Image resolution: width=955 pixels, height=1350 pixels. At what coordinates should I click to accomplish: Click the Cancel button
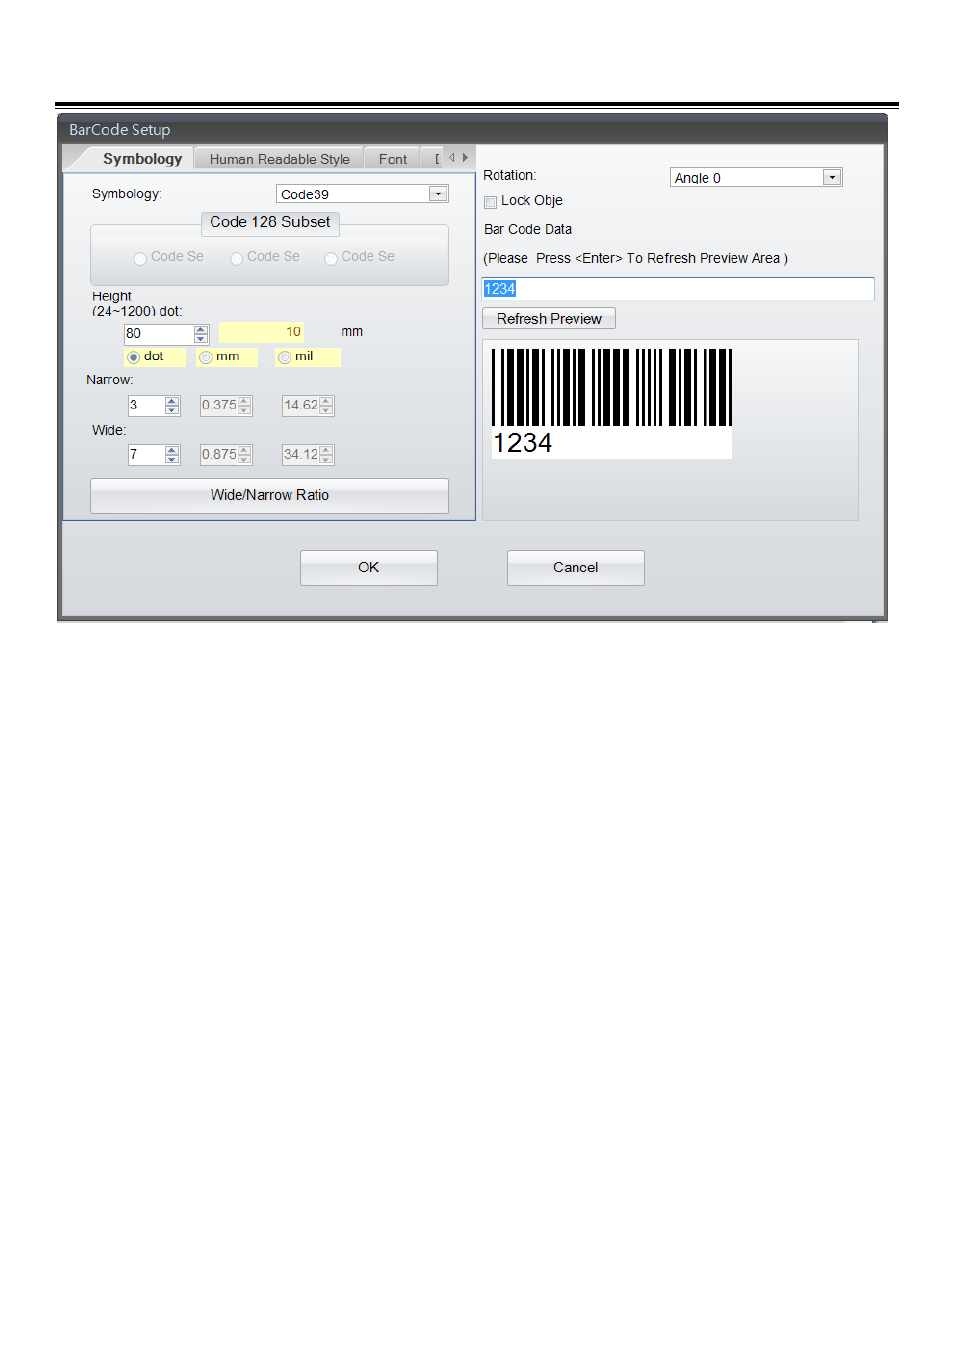576,568
